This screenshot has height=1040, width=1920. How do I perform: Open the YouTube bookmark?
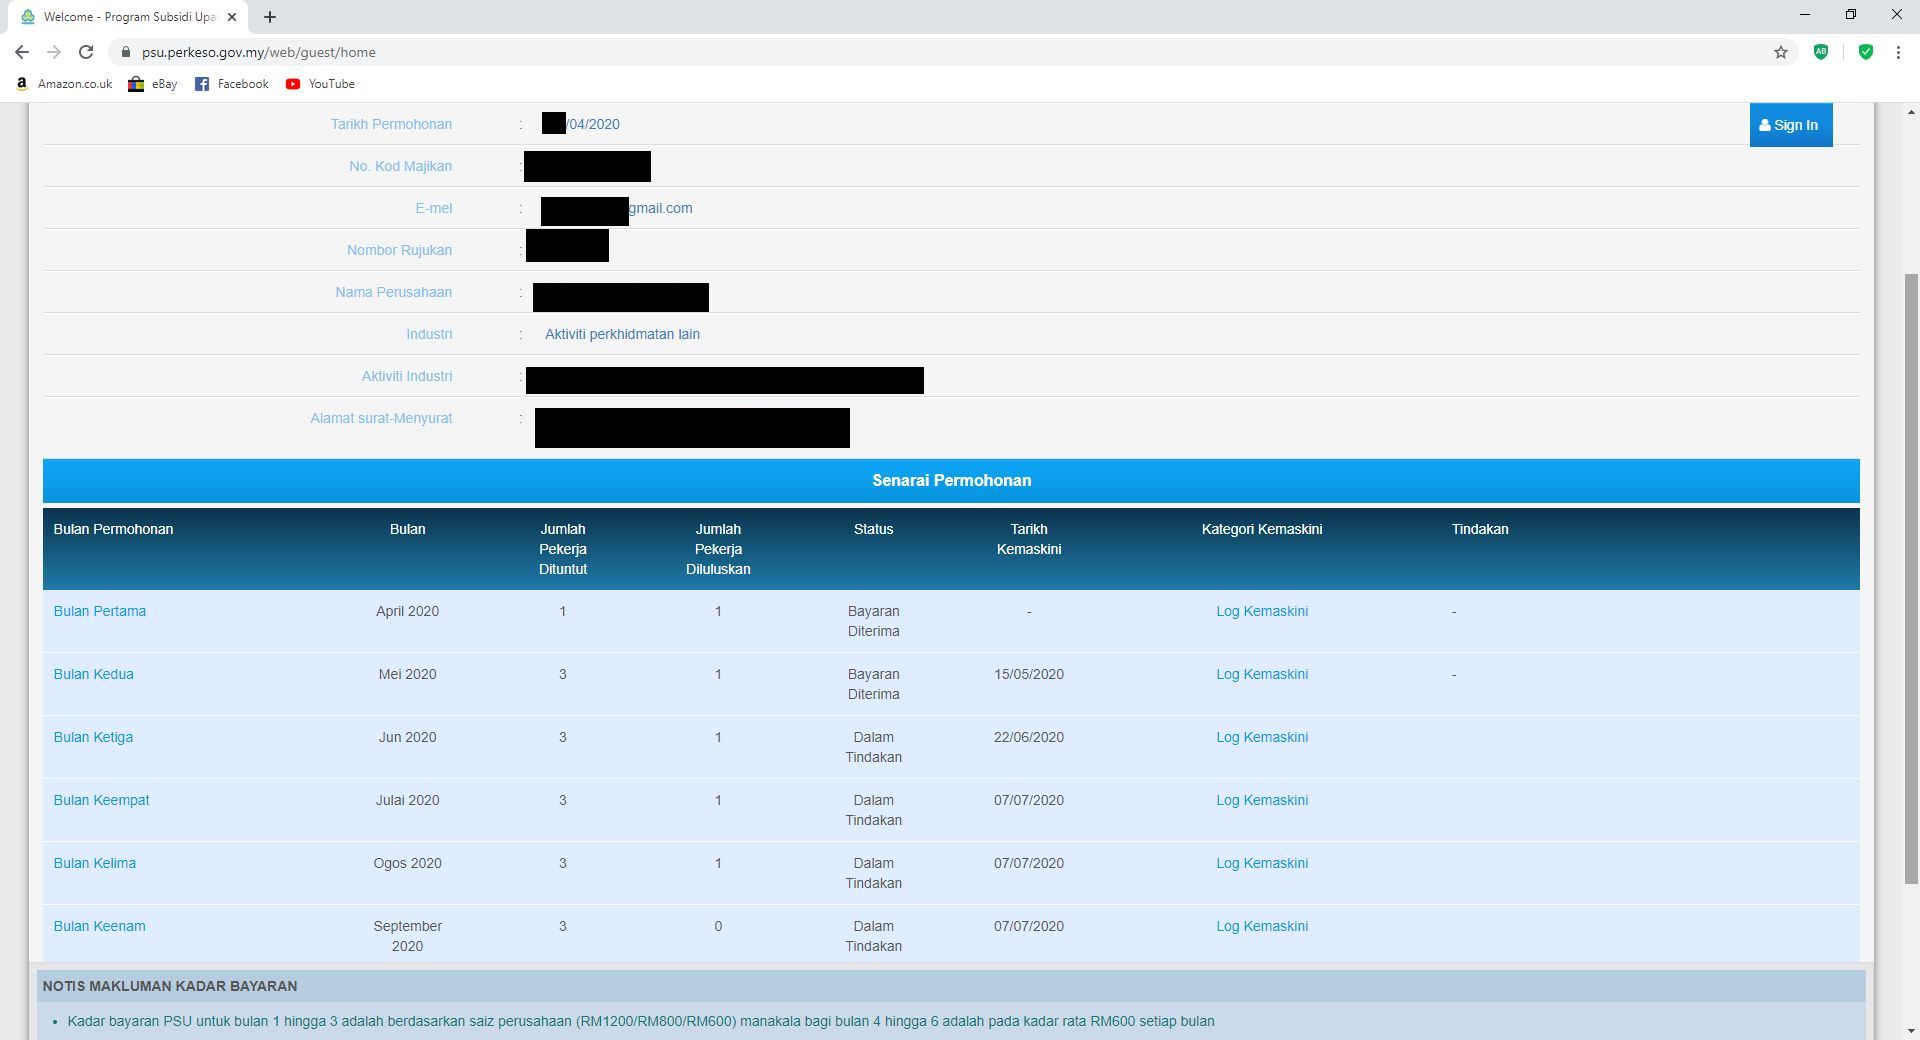pyautogui.click(x=320, y=84)
